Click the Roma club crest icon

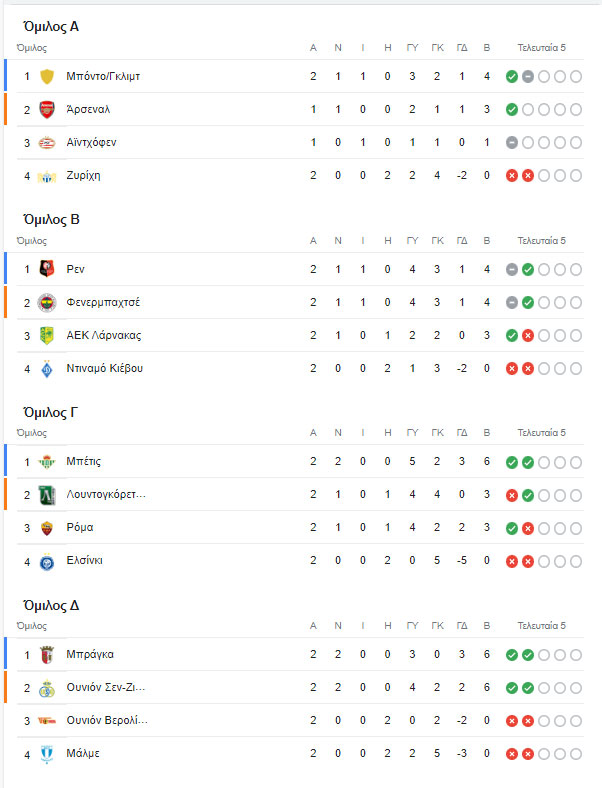click(46, 527)
